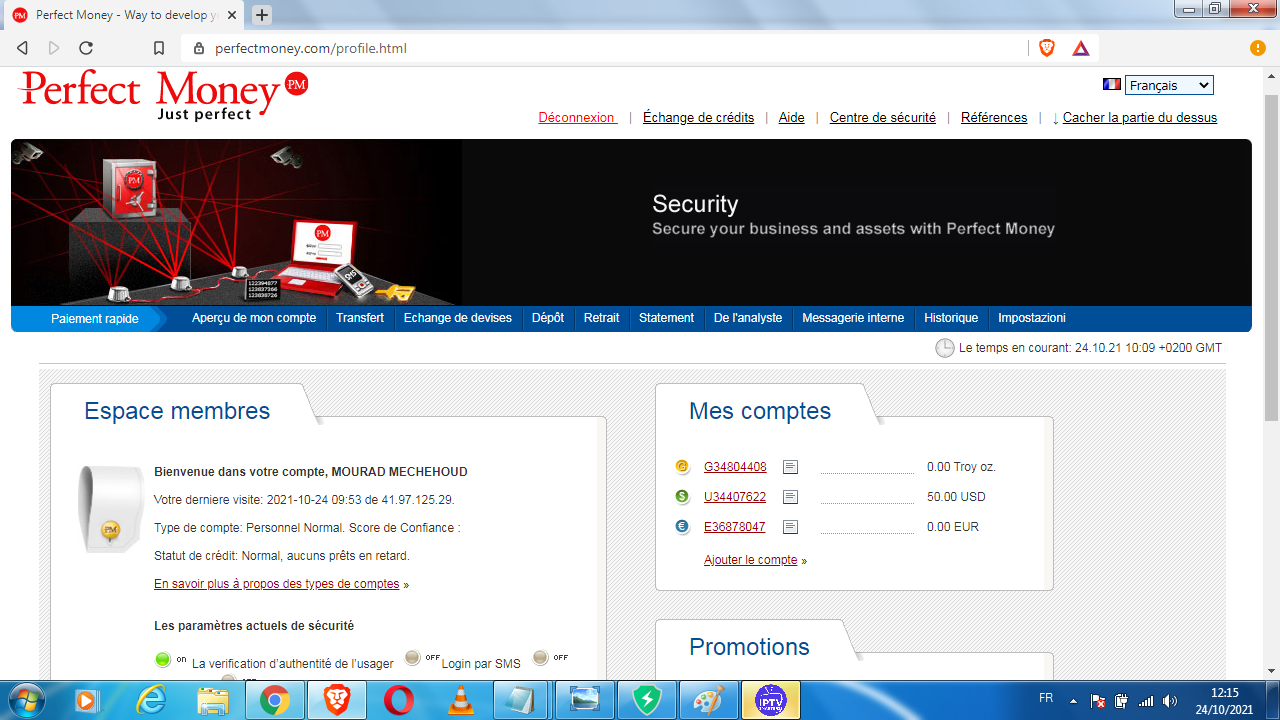Open account U34407622 link

coord(735,497)
